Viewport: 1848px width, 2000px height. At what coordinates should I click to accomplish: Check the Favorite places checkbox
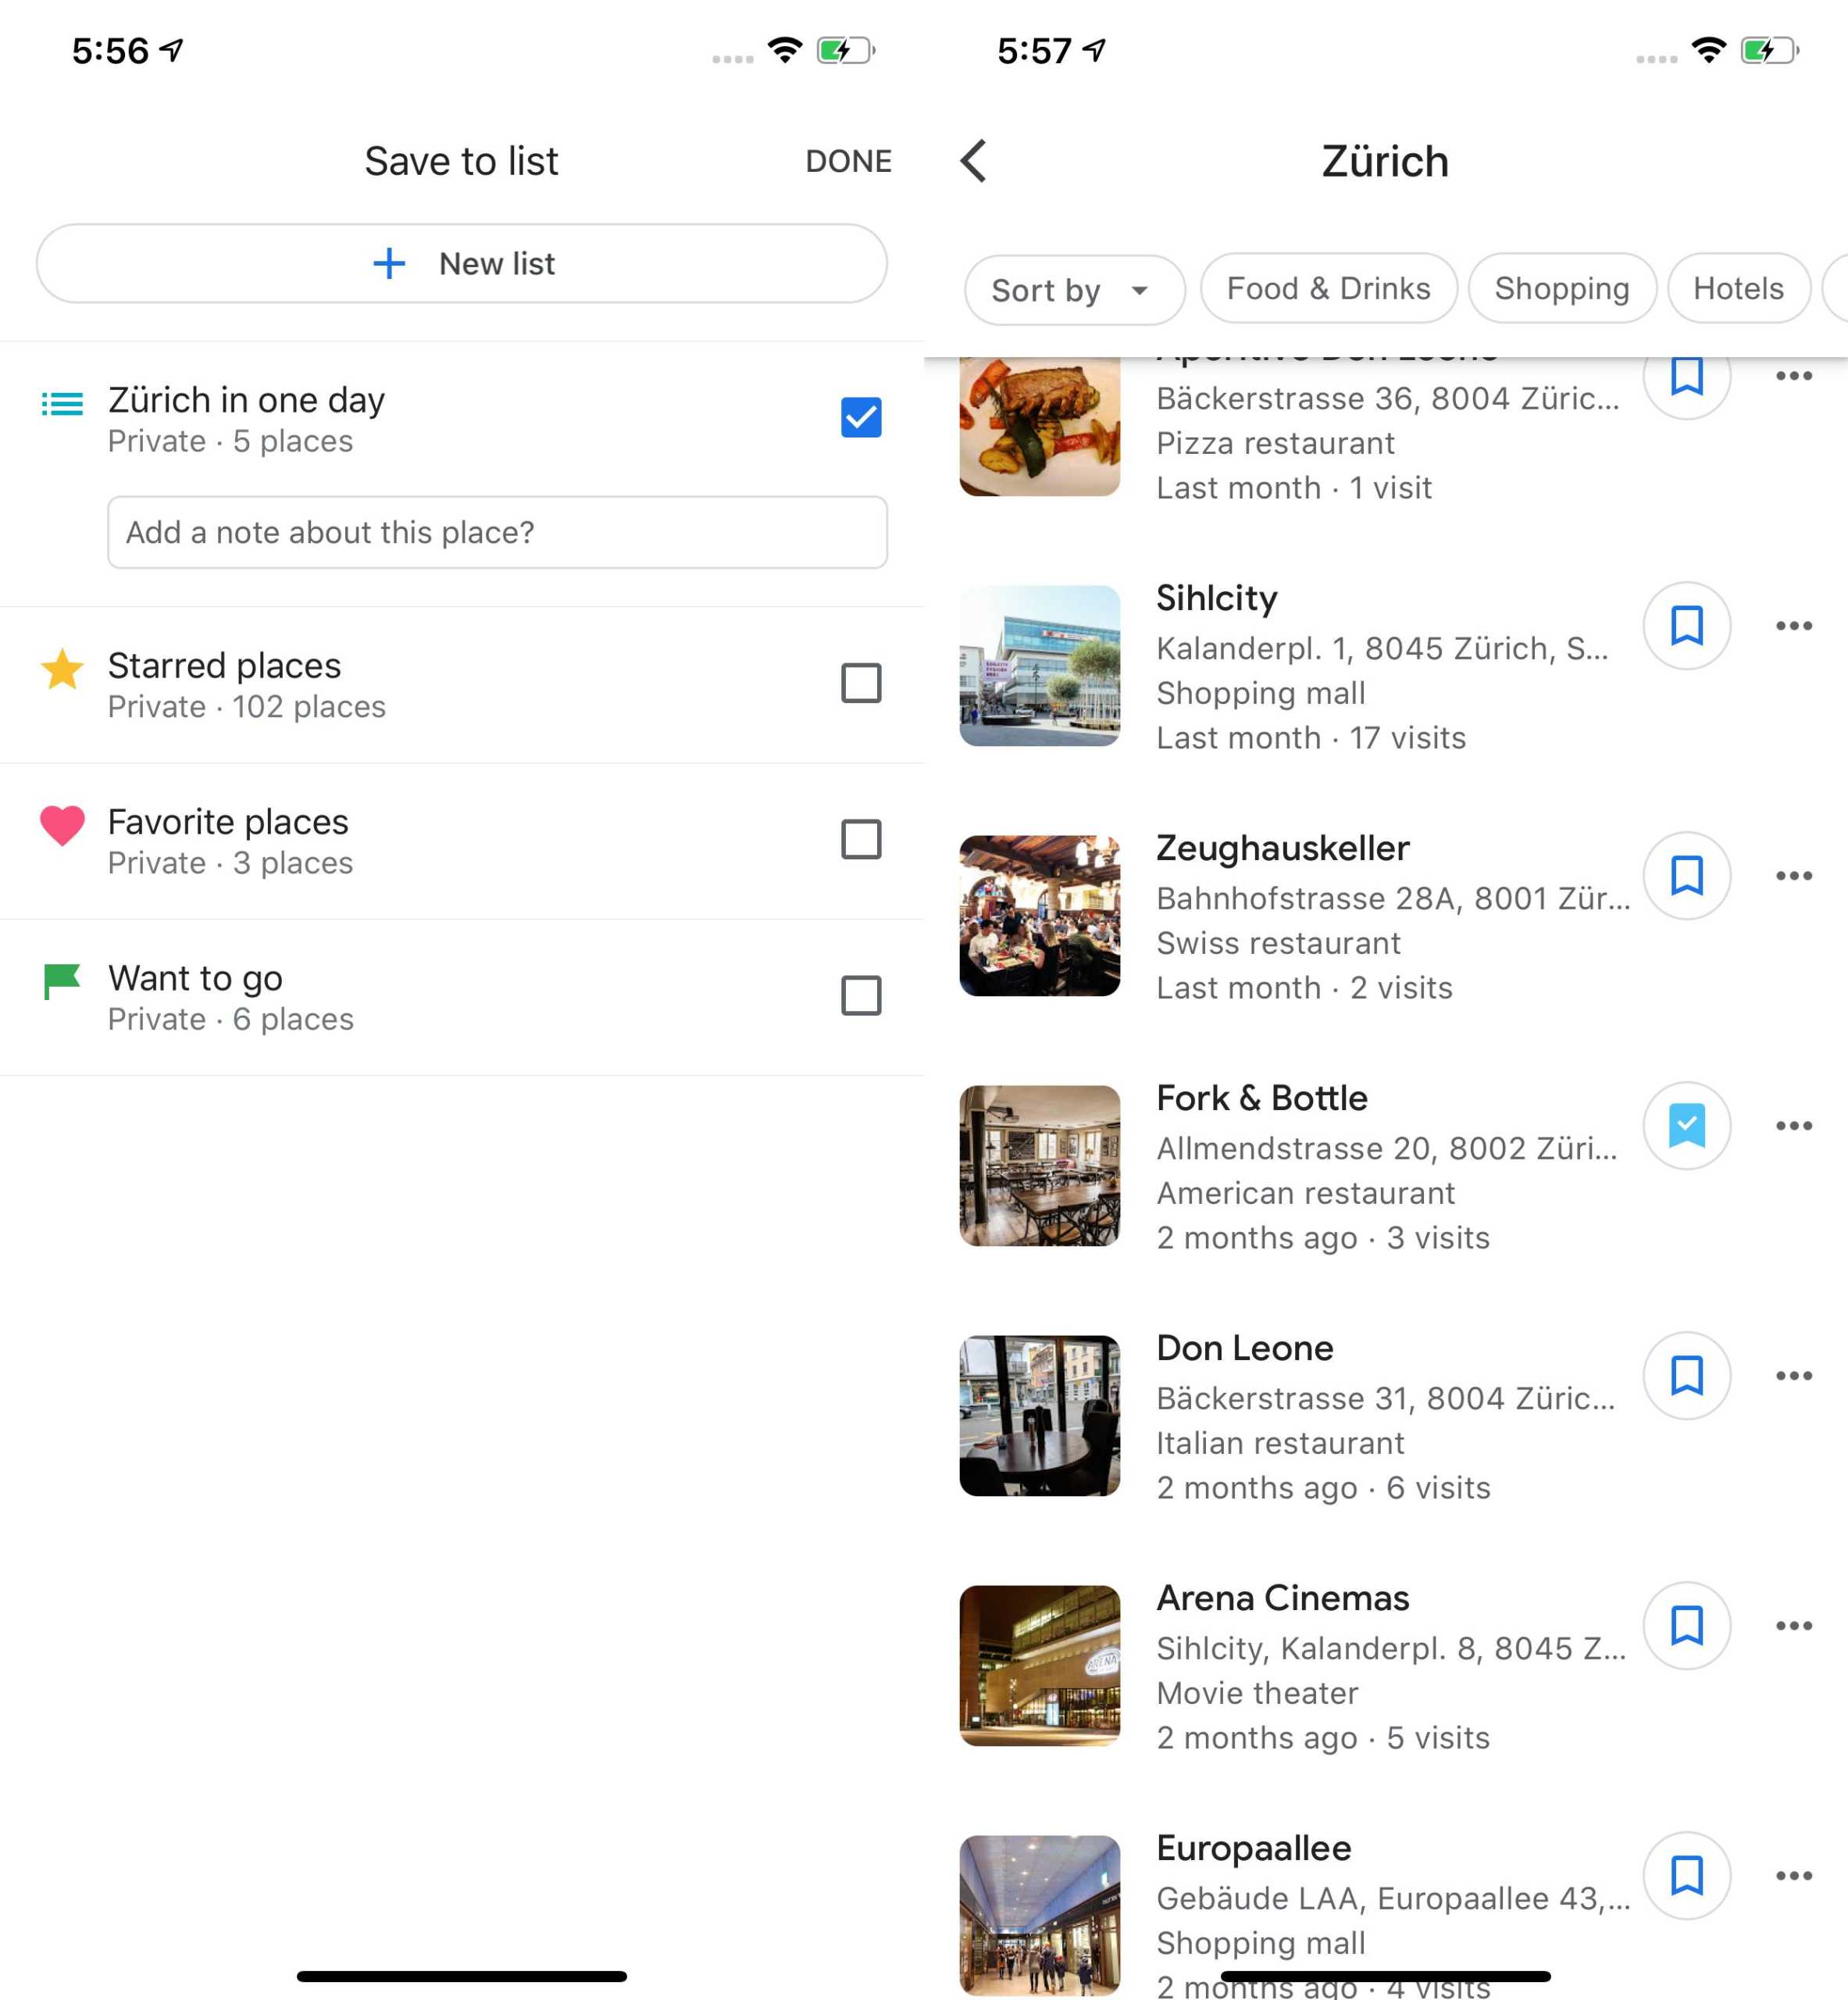858,840
